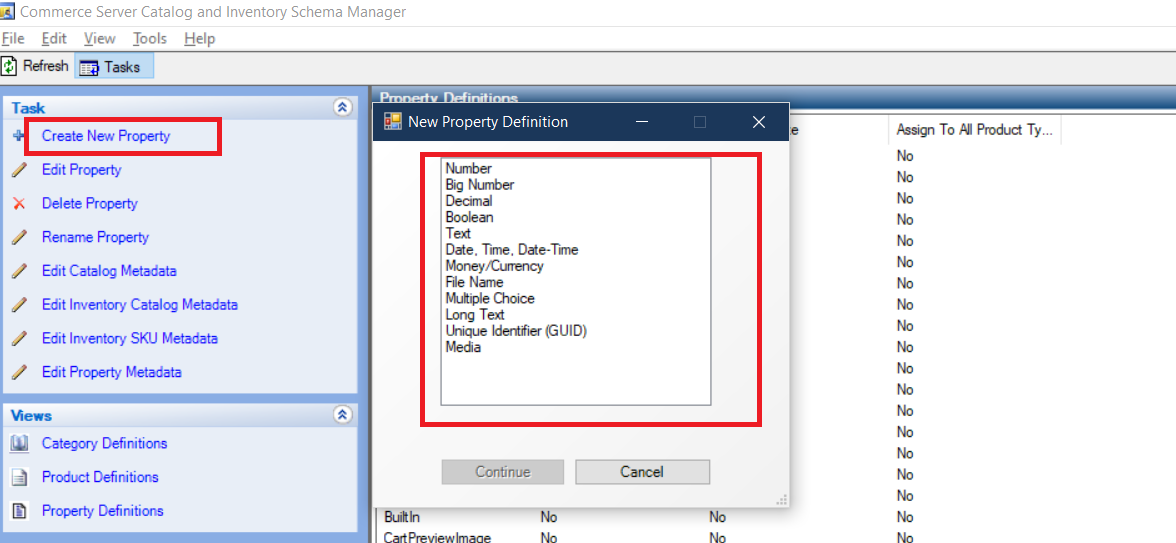Open the Tools menu
1176x543 pixels.
click(x=150, y=38)
